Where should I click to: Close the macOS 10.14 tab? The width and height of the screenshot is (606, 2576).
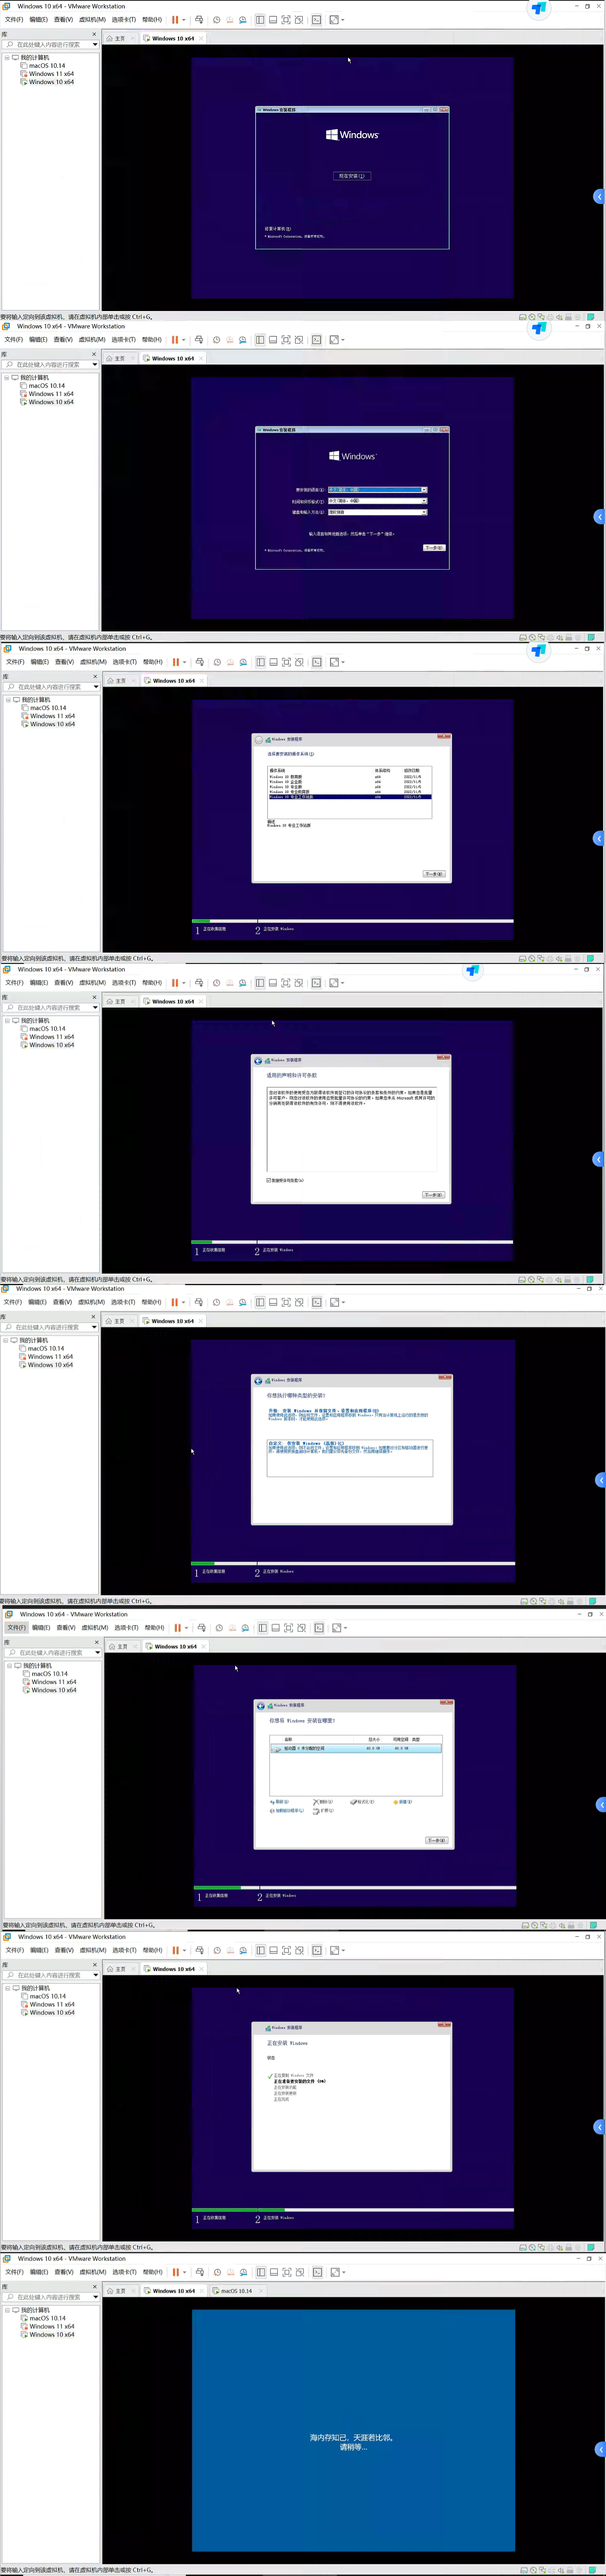coord(262,2291)
